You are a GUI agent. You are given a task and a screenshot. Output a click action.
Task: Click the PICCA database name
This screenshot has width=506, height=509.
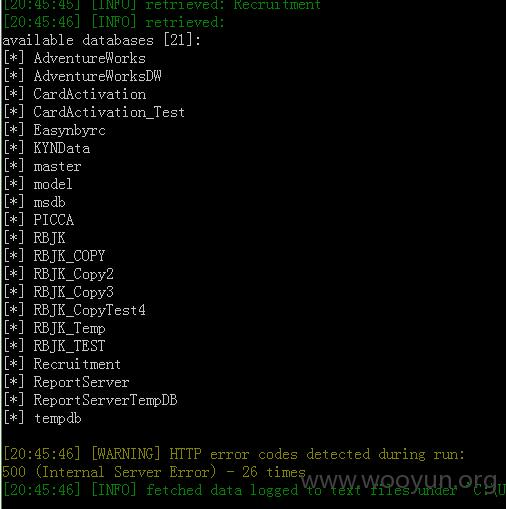point(53,220)
